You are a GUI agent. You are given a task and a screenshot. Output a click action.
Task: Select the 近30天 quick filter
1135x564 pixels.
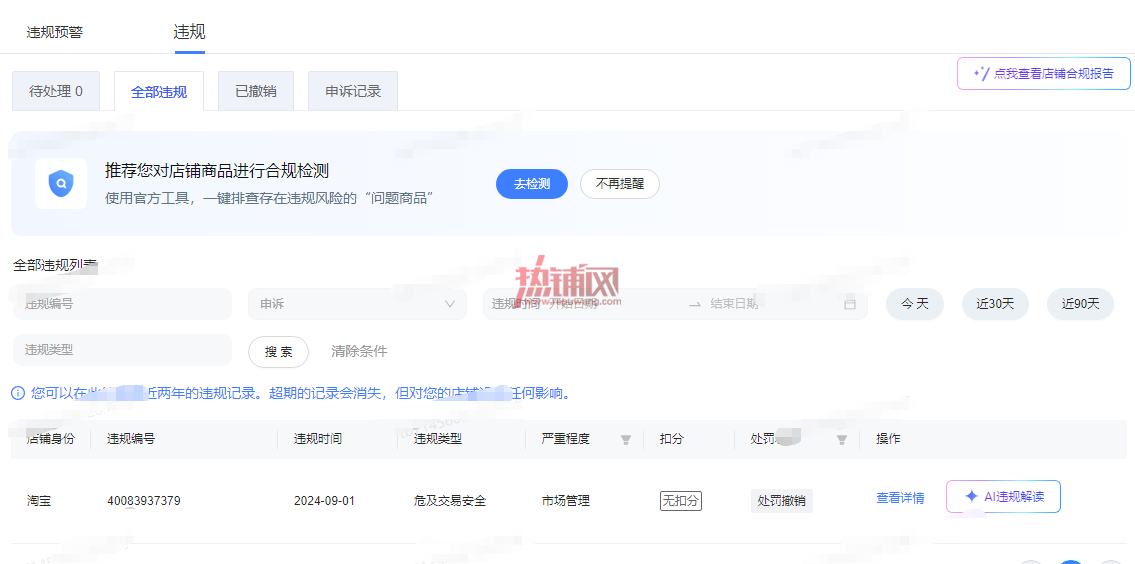click(995, 304)
